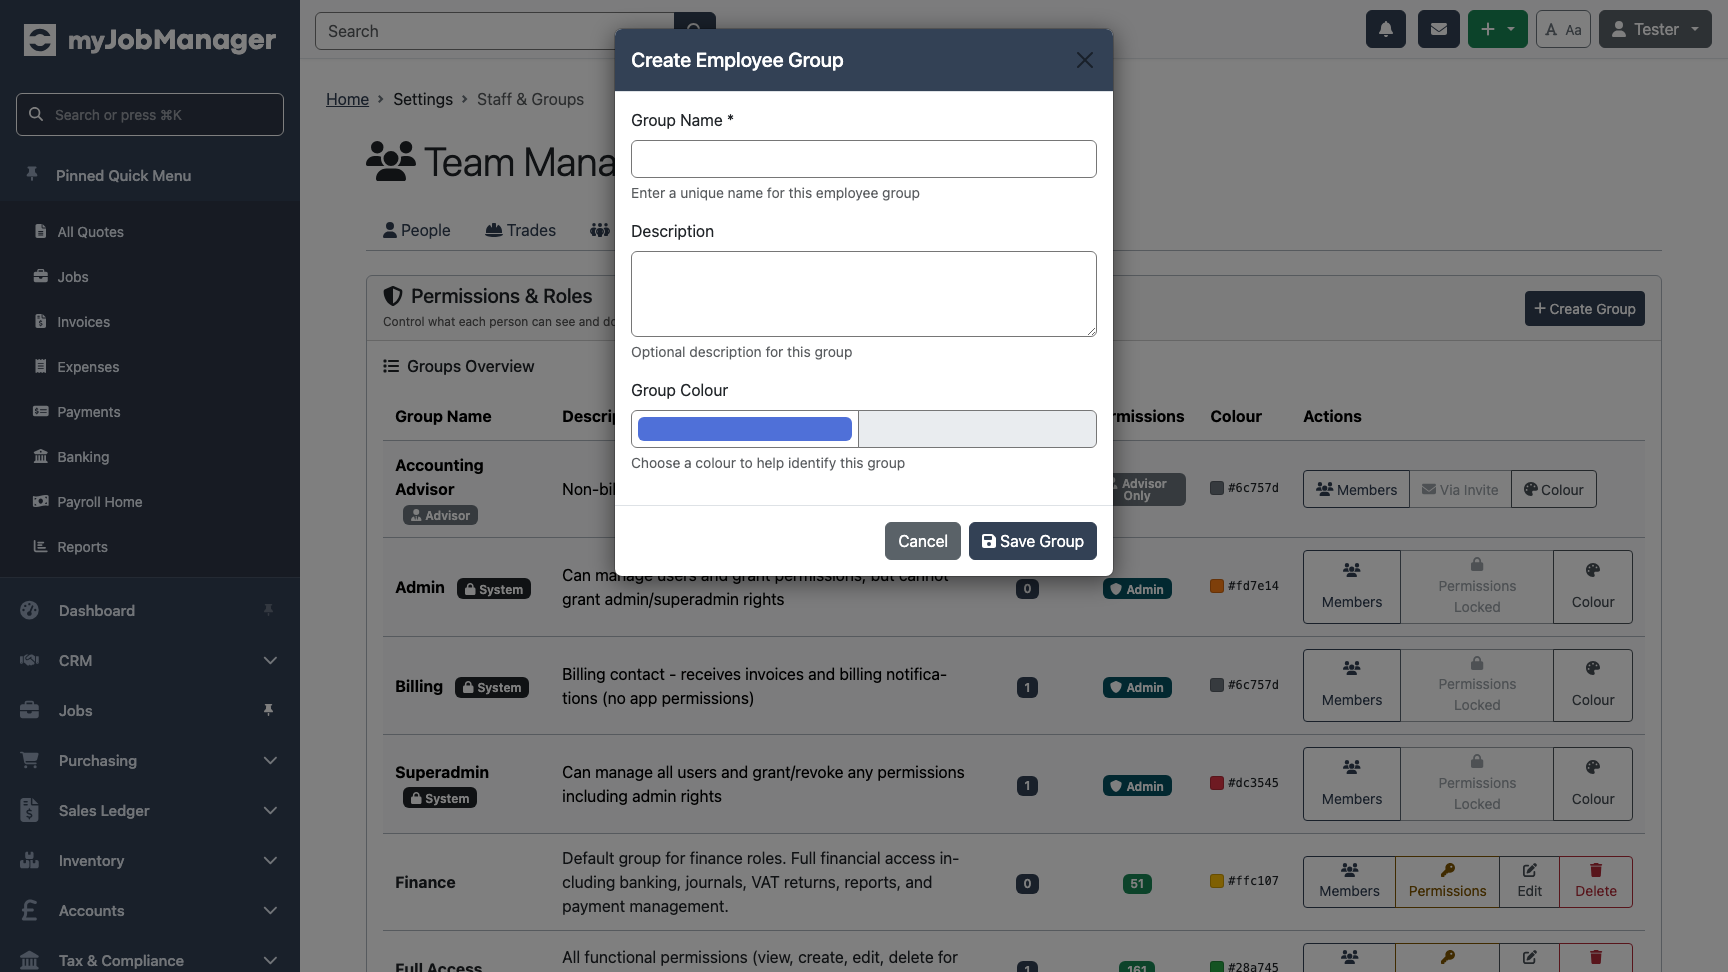This screenshot has height=972, width=1728.
Task: Open Members for Billing group
Action: click(x=1352, y=685)
